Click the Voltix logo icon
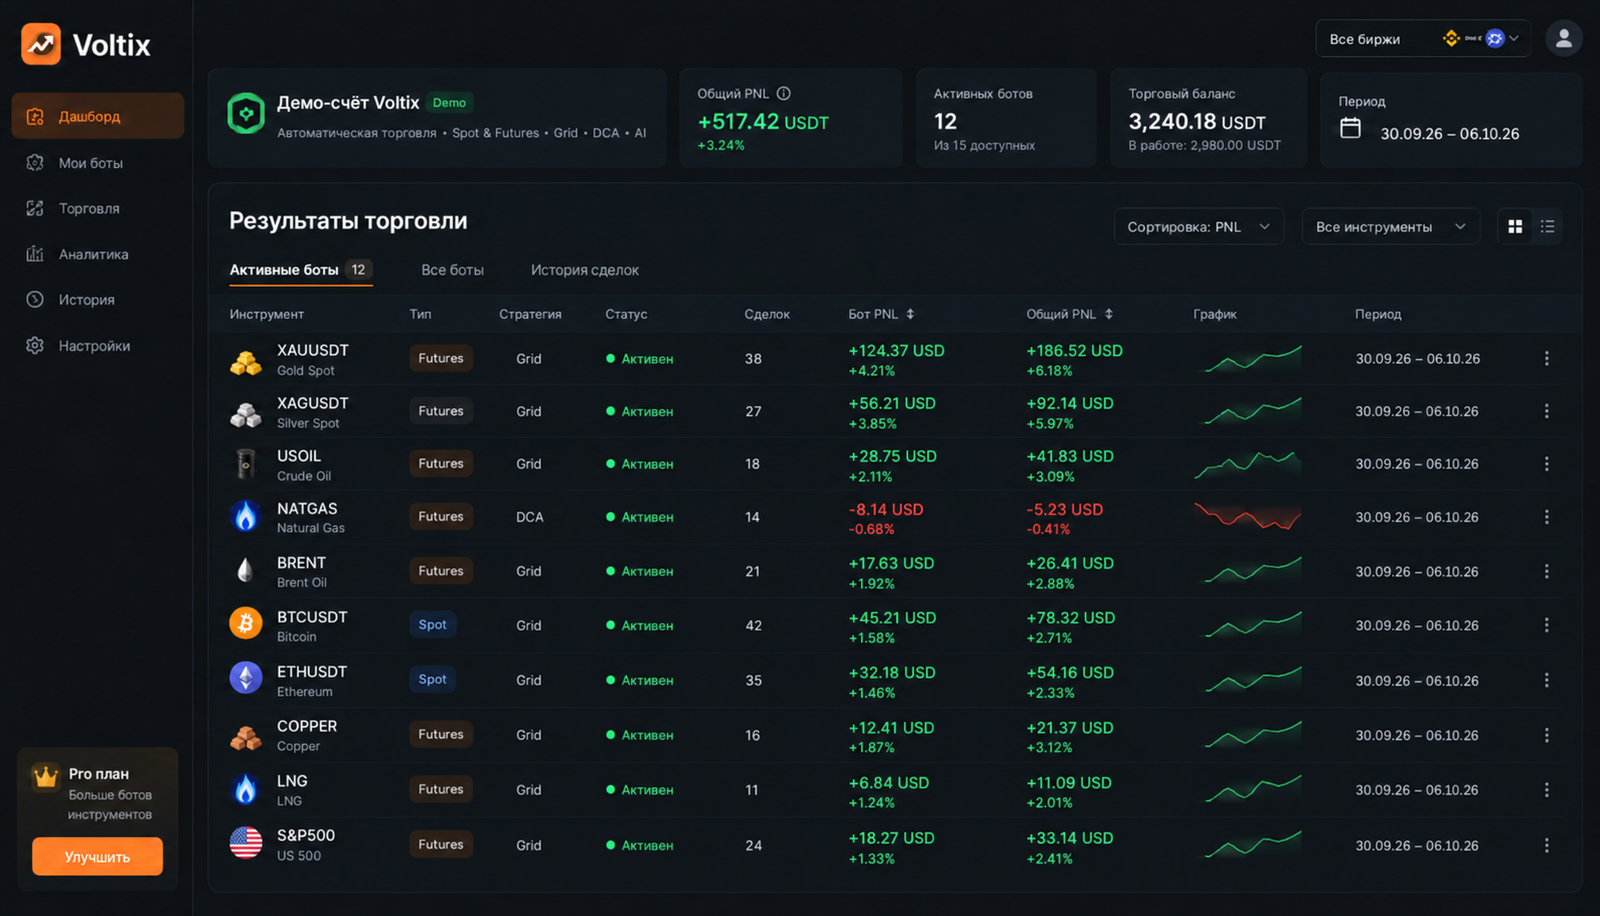This screenshot has height=916, width=1600. [x=41, y=44]
